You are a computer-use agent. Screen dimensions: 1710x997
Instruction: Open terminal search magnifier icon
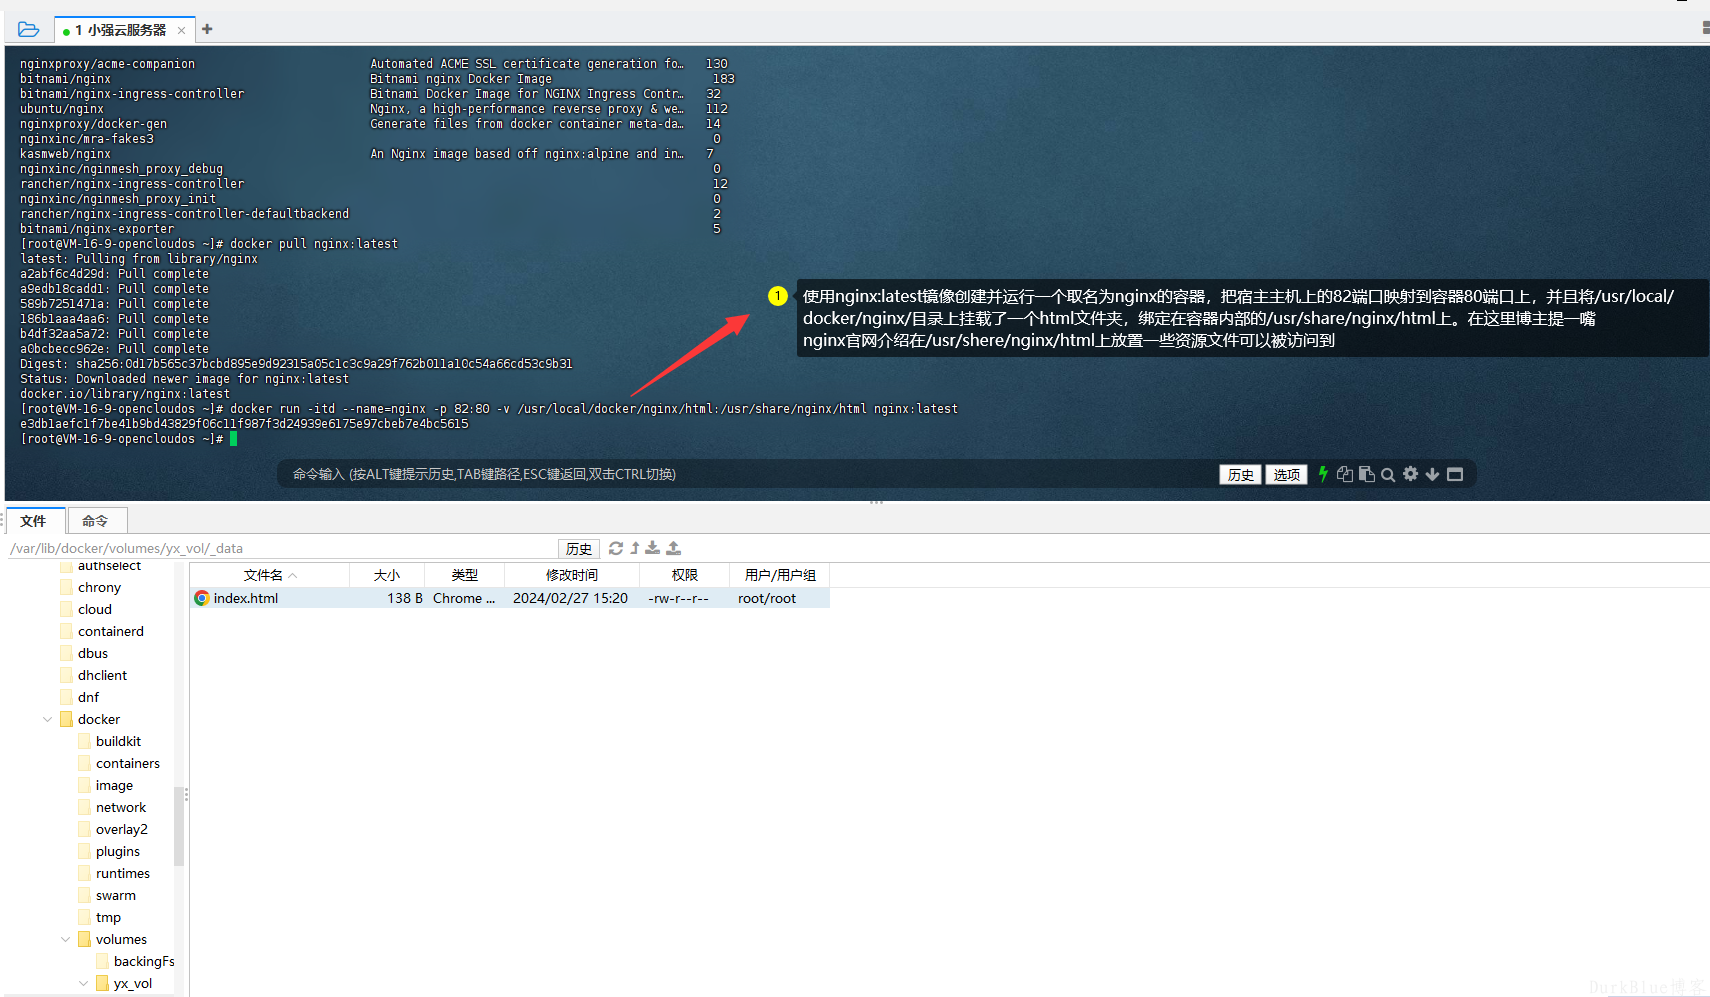point(1388,475)
